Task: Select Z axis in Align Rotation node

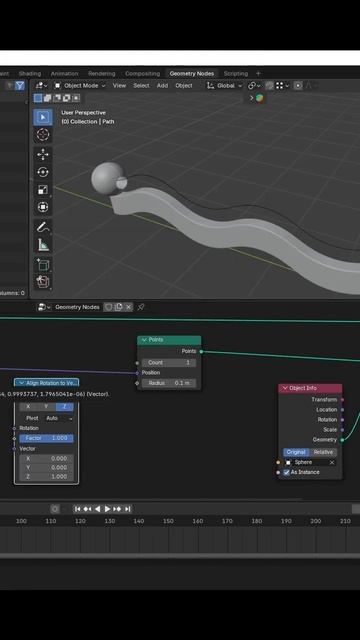Action: (x=64, y=407)
